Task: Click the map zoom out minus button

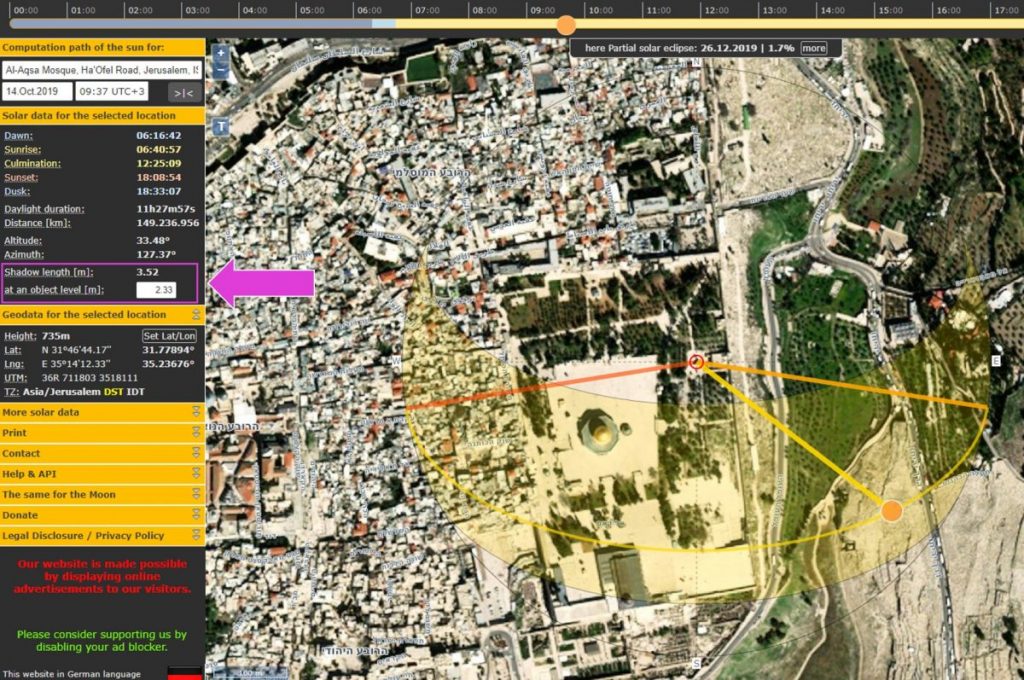Action: point(220,72)
